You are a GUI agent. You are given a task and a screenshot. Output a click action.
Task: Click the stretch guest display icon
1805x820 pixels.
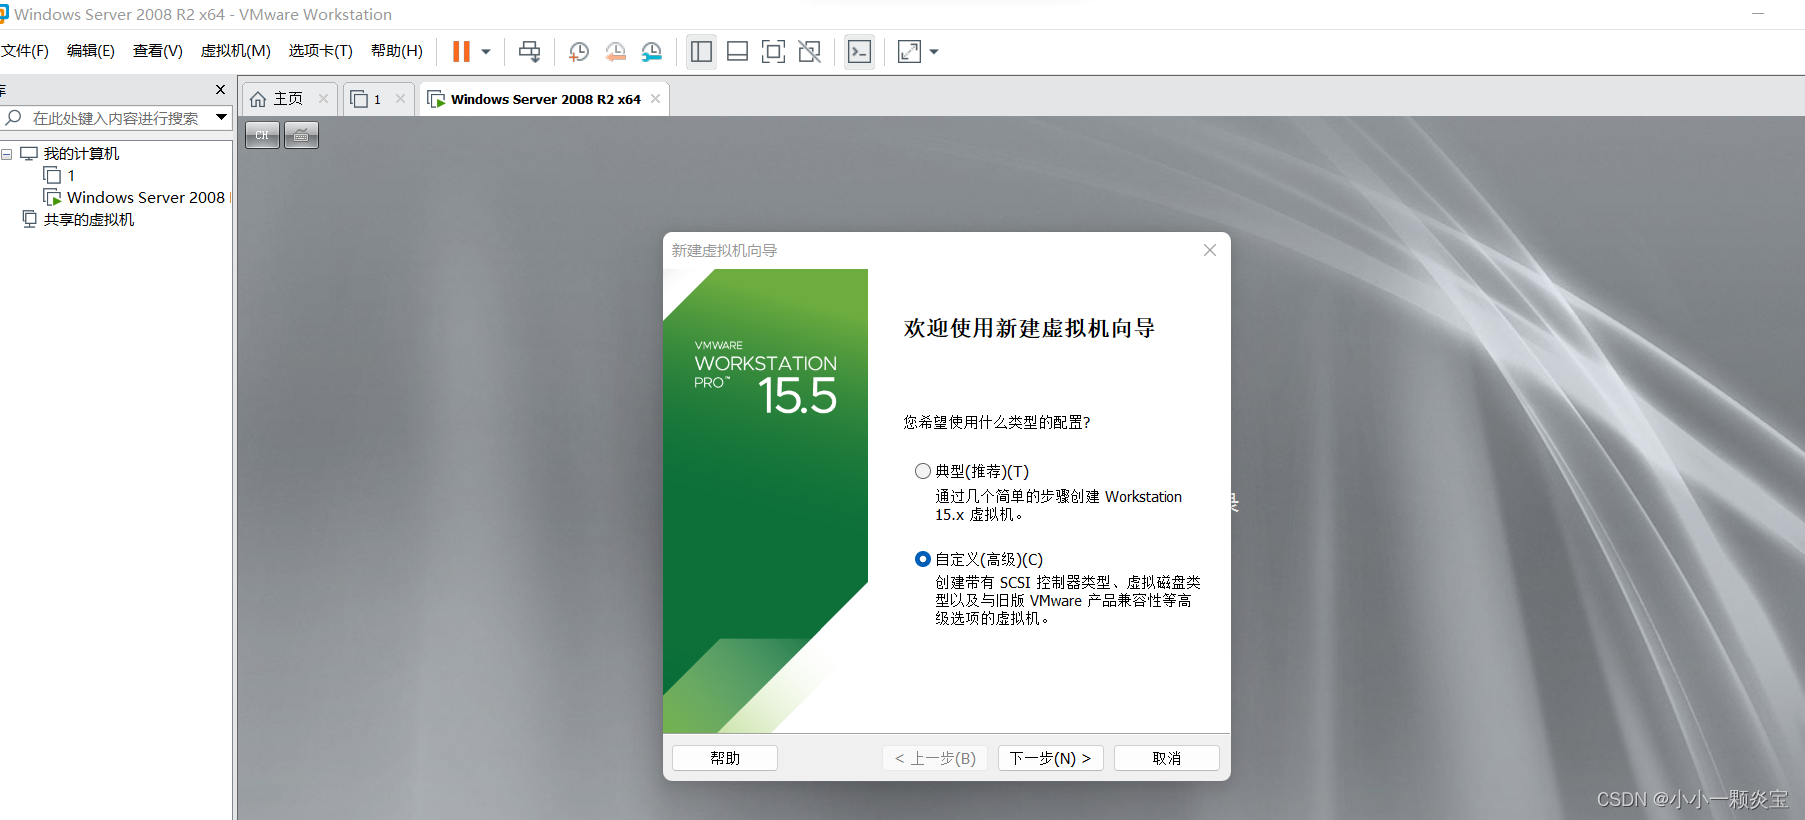[909, 52]
